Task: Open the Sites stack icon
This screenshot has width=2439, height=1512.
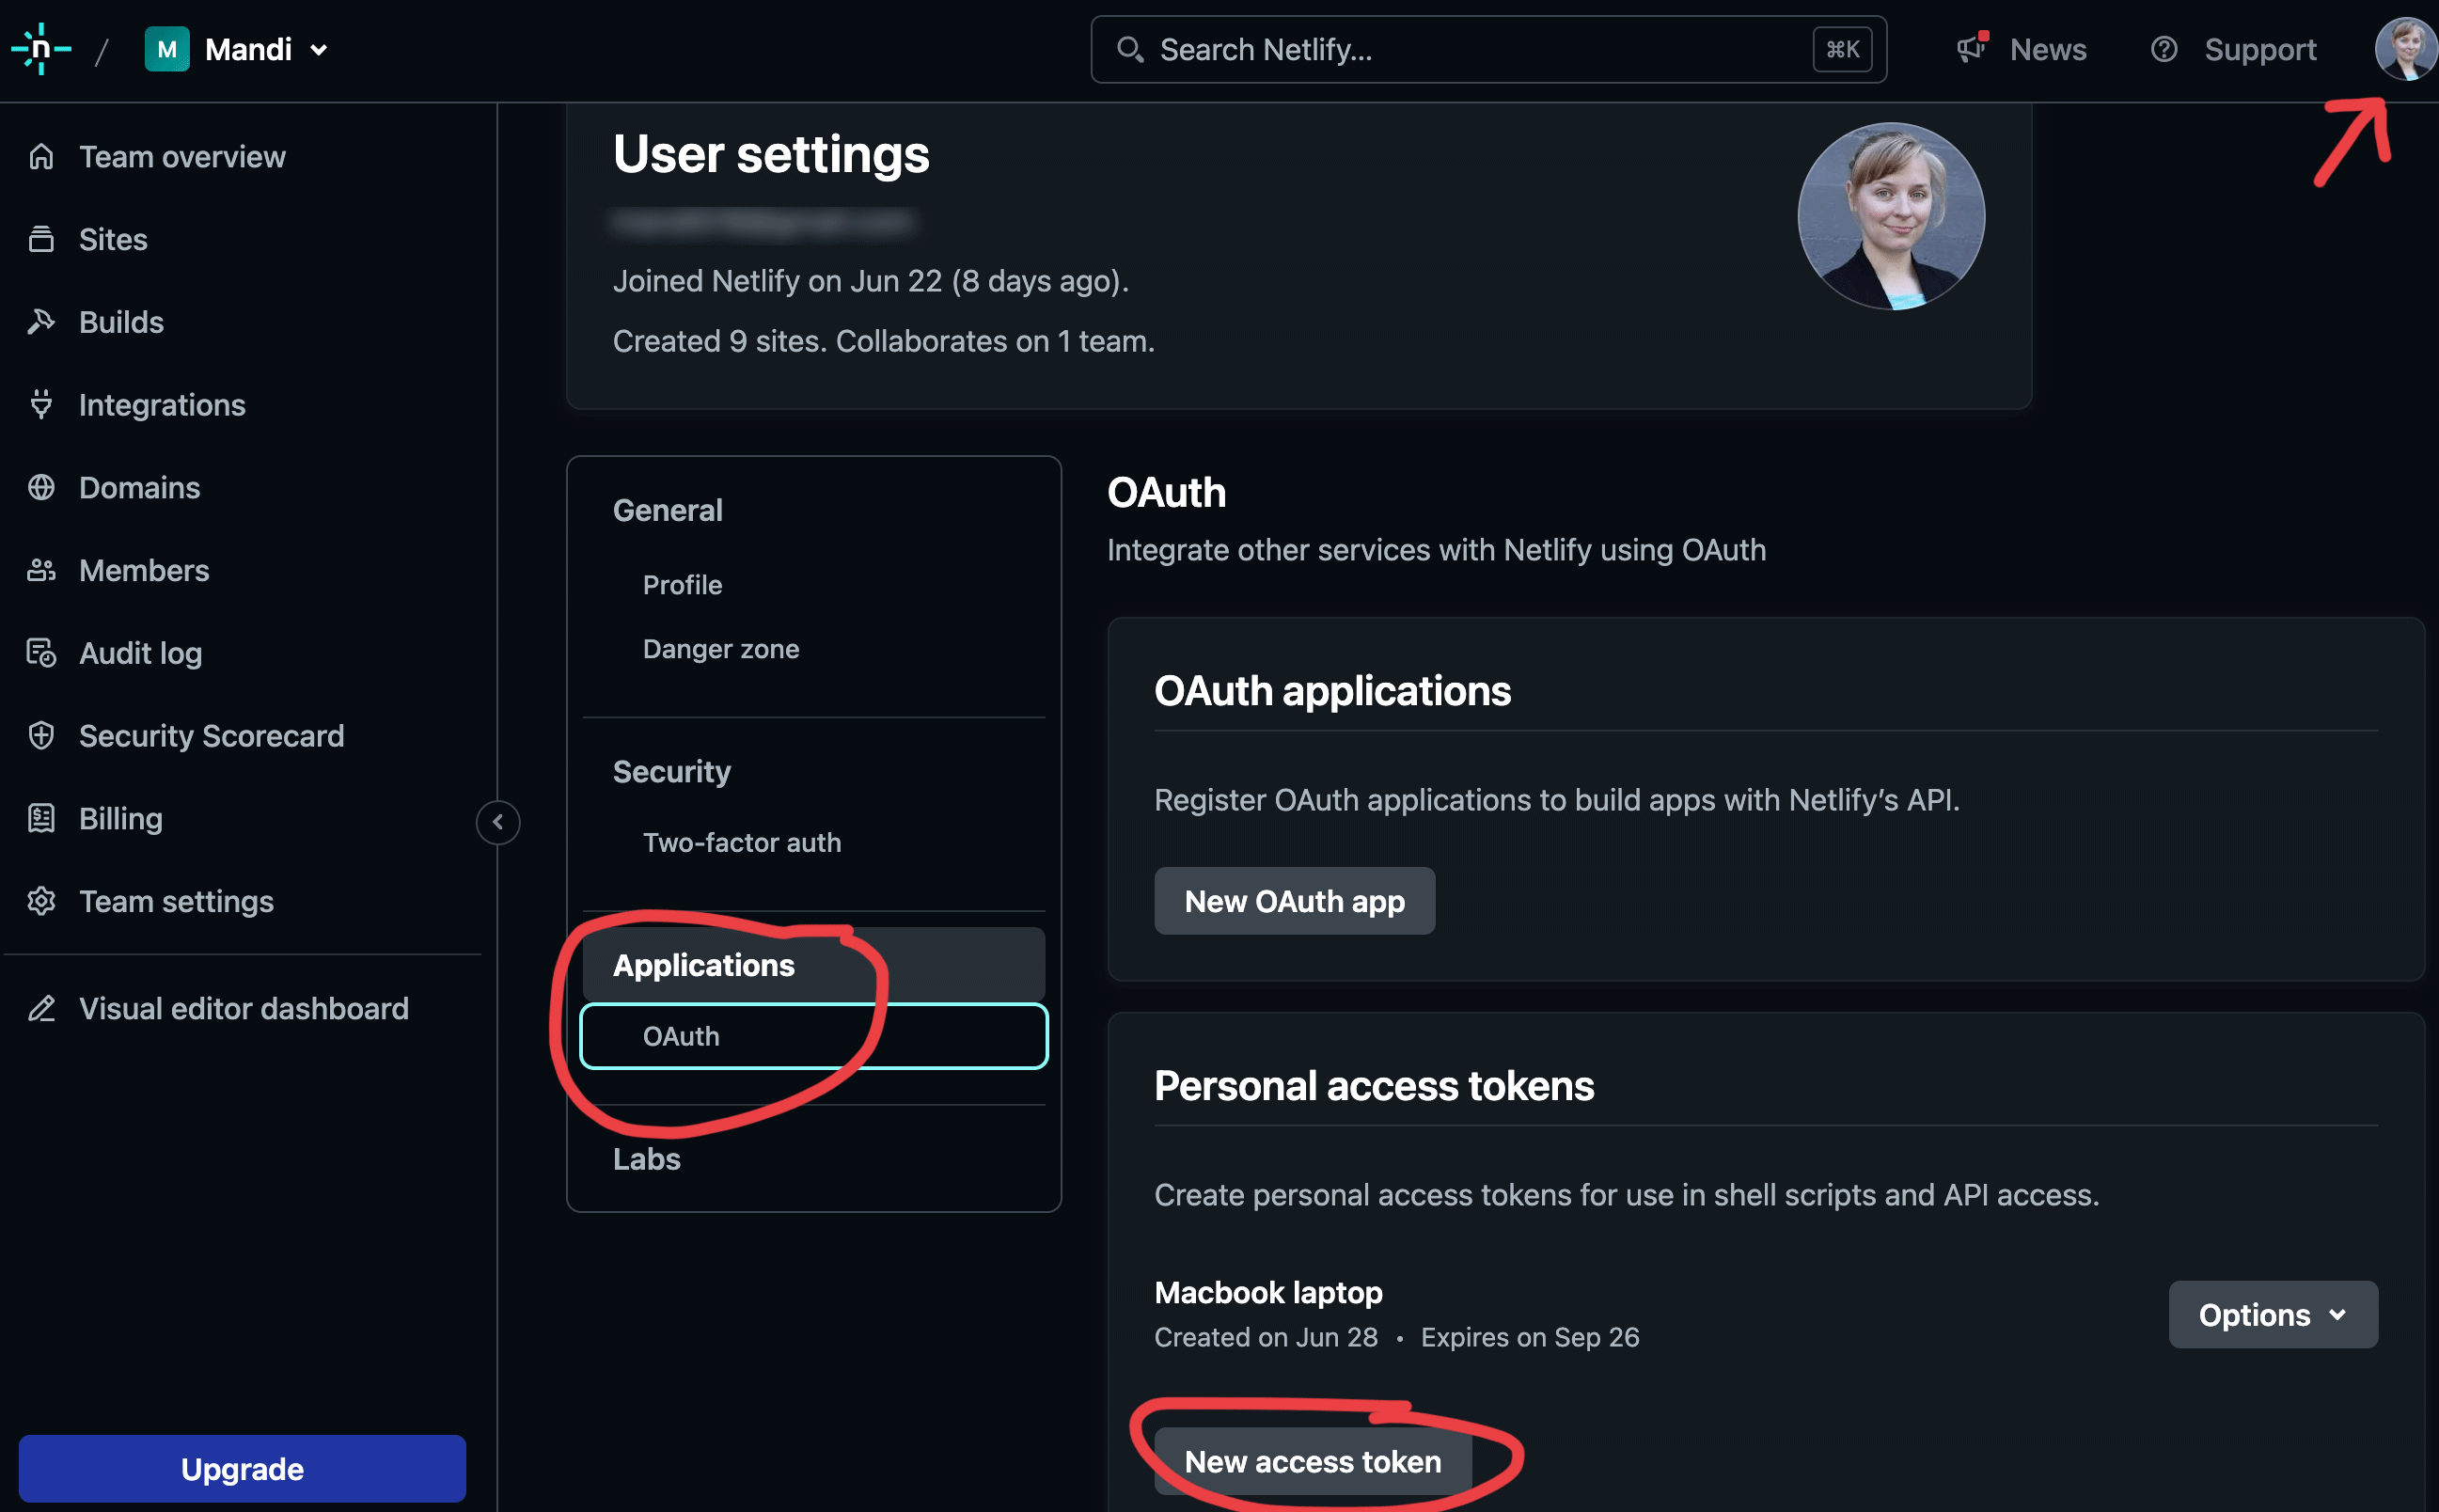Action: coord(41,240)
